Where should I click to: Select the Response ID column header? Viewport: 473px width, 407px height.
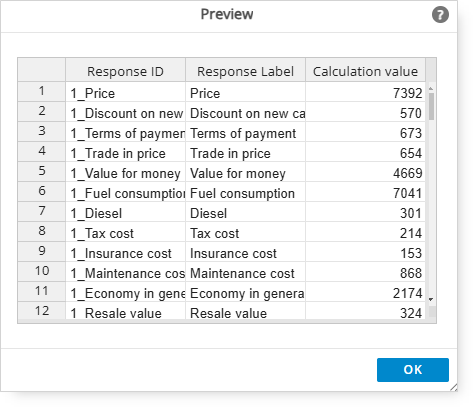click(125, 71)
